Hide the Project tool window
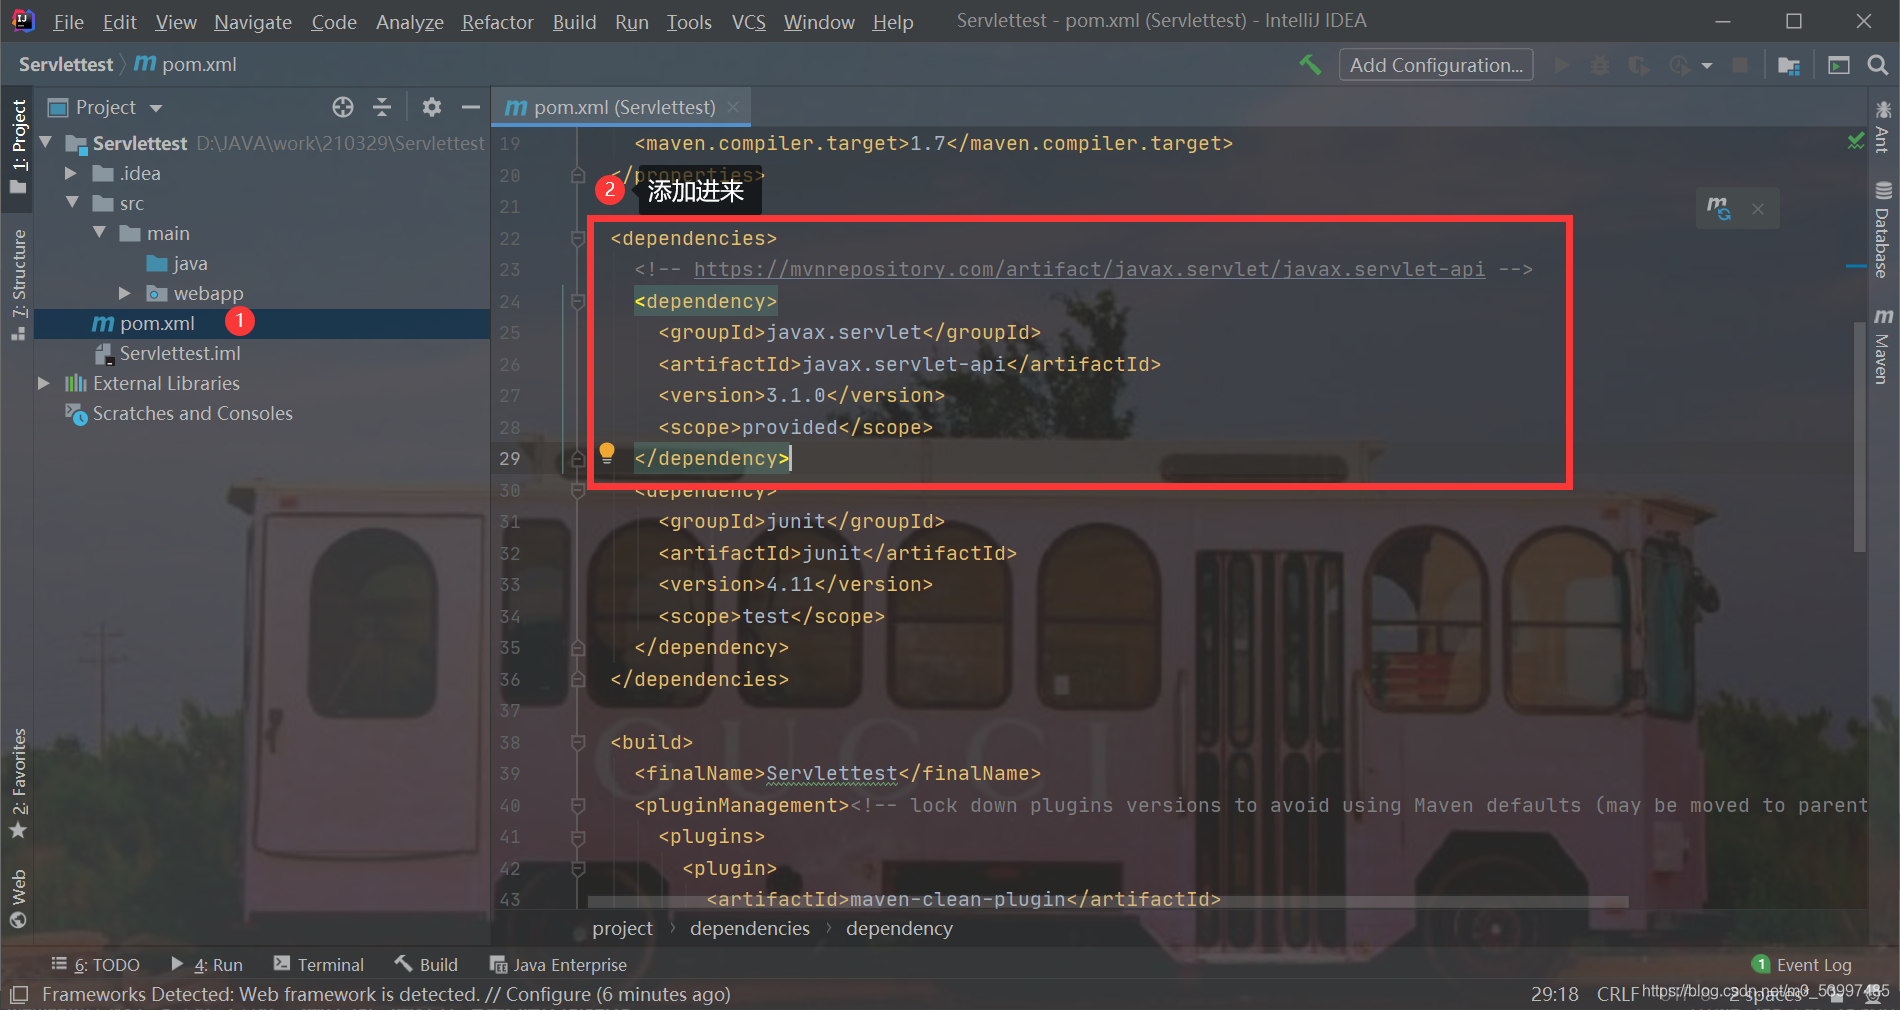This screenshot has height=1010, width=1900. [471, 107]
